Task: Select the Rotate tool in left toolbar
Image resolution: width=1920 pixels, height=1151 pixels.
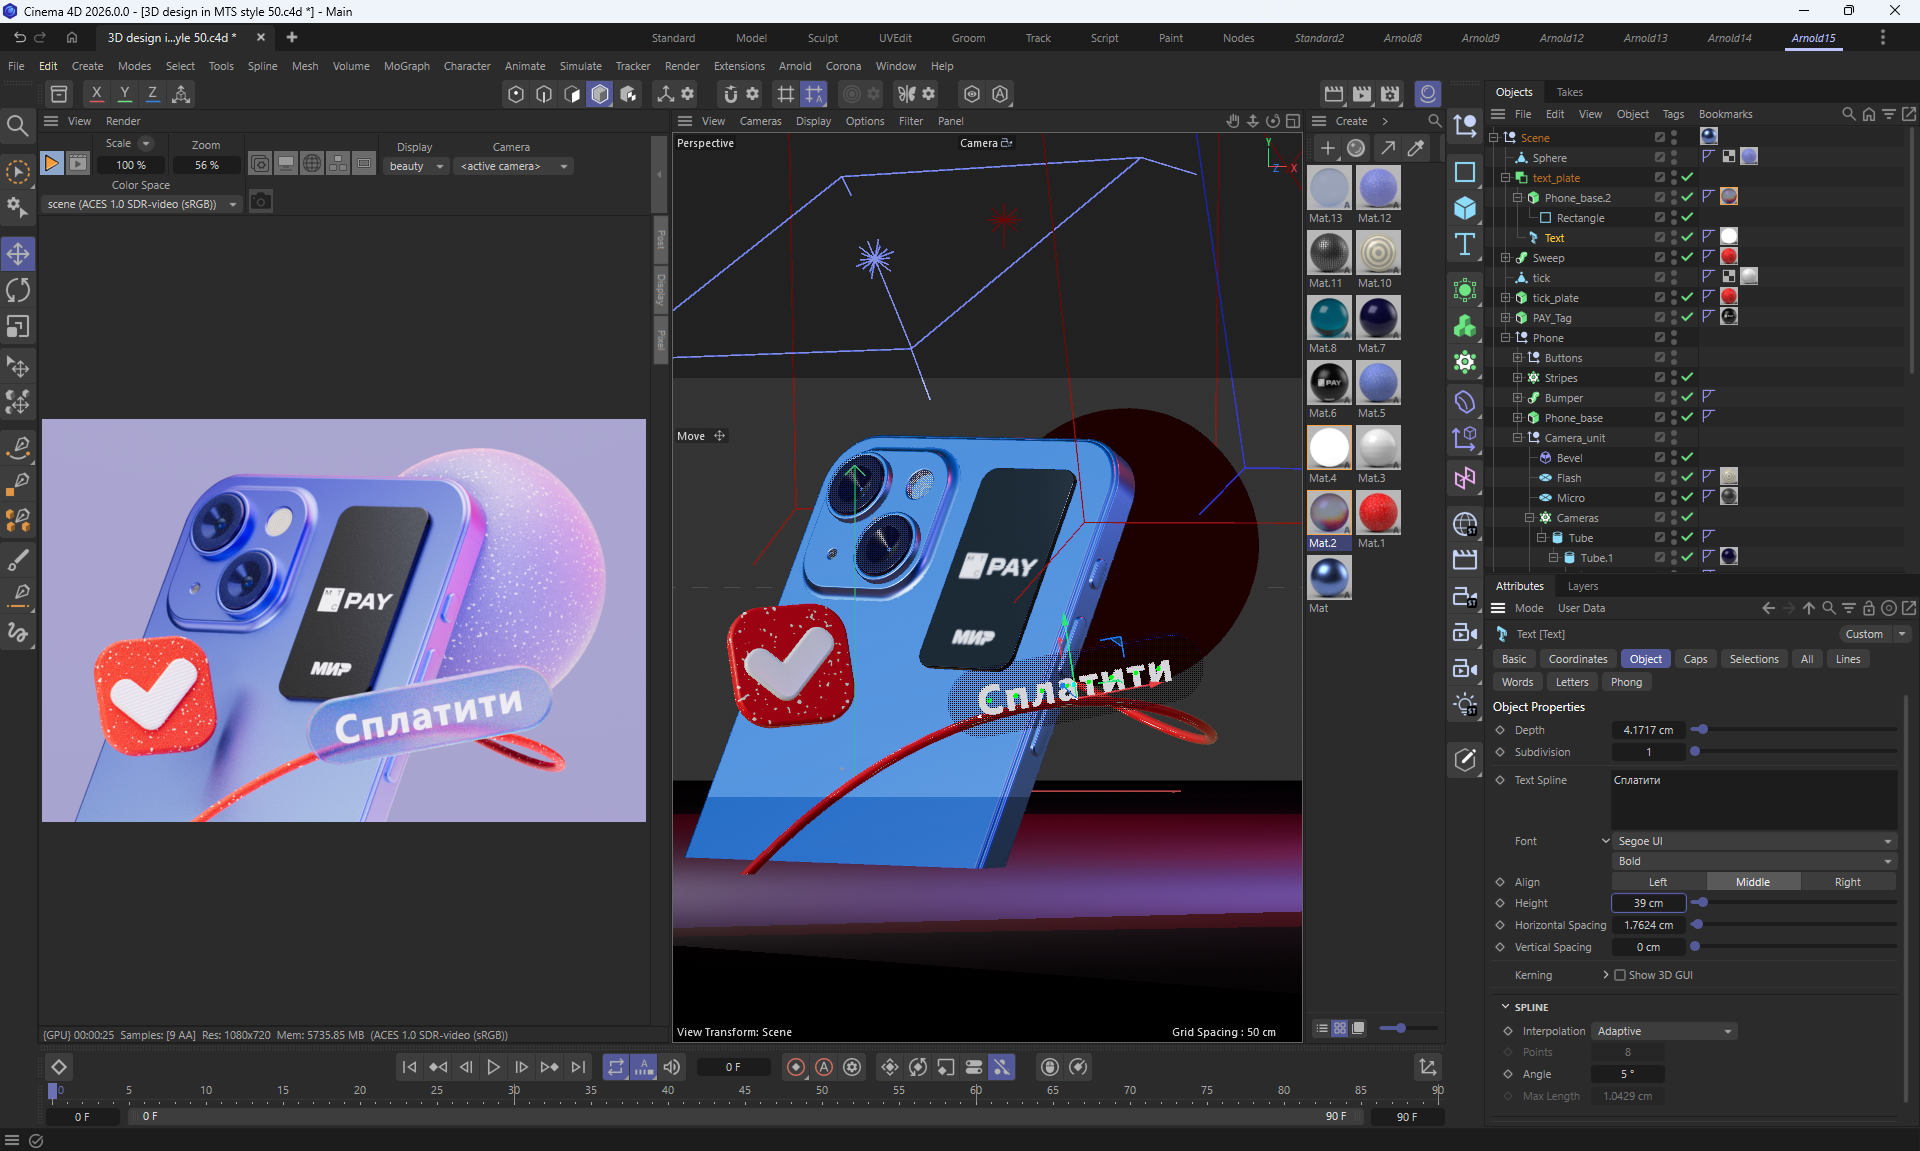Action: point(18,291)
